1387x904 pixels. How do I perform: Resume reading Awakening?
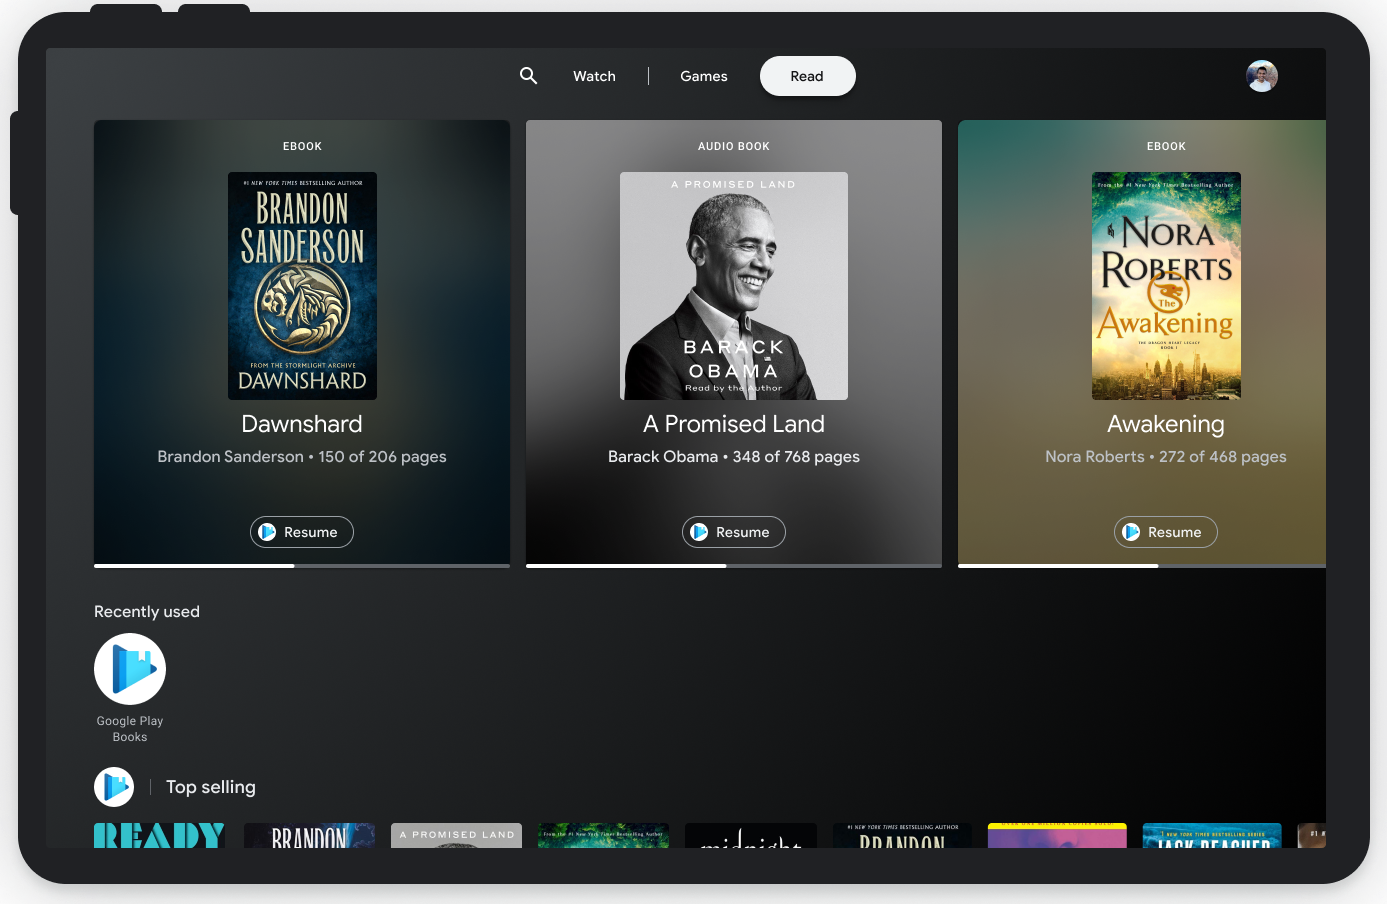(x=1166, y=532)
